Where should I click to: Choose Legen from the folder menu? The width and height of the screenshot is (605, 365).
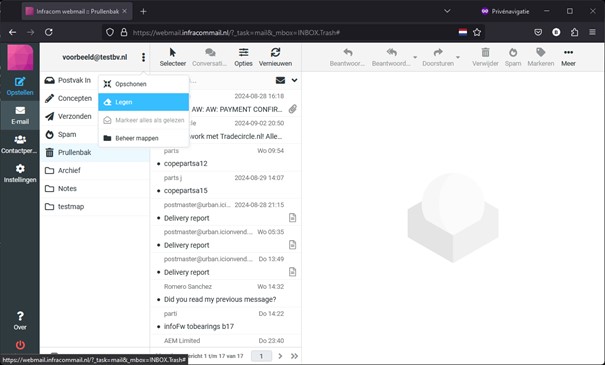click(144, 102)
